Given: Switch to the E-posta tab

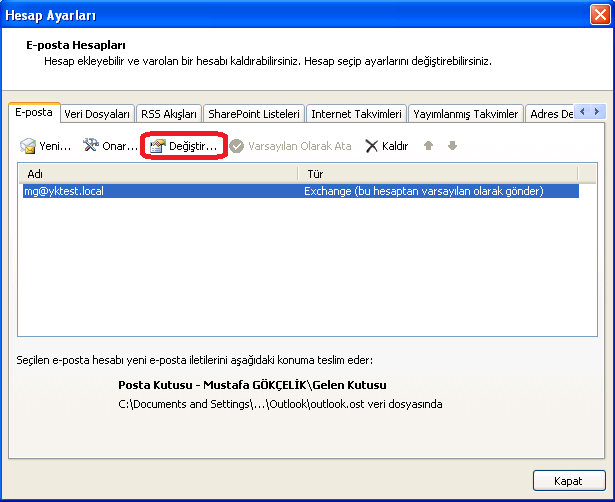Looking at the screenshot, I should click(34, 112).
